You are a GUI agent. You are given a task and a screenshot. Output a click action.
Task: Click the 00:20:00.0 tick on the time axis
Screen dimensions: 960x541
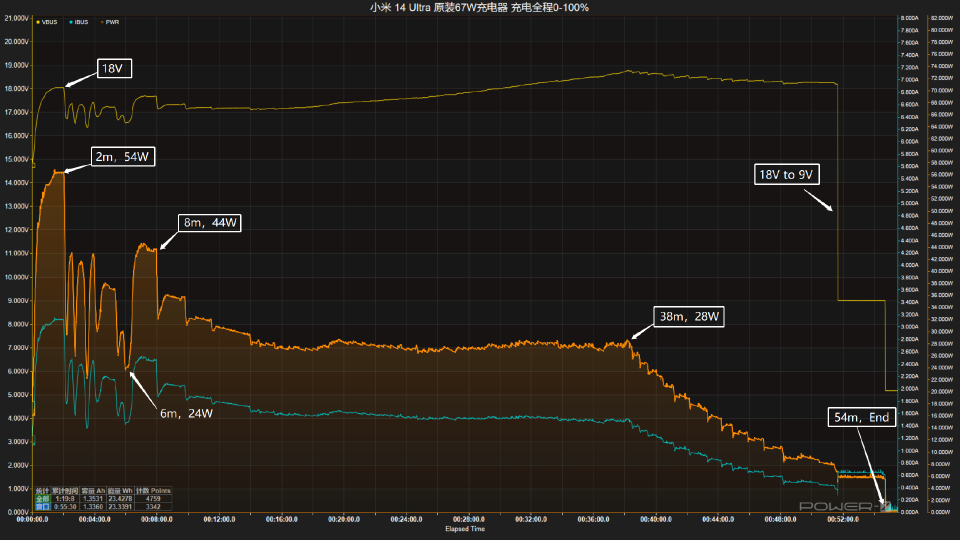[x=343, y=519]
